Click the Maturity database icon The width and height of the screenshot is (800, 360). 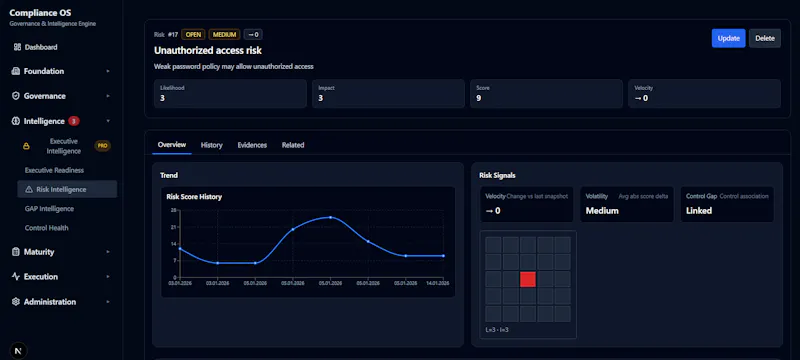click(x=16, y=252)
